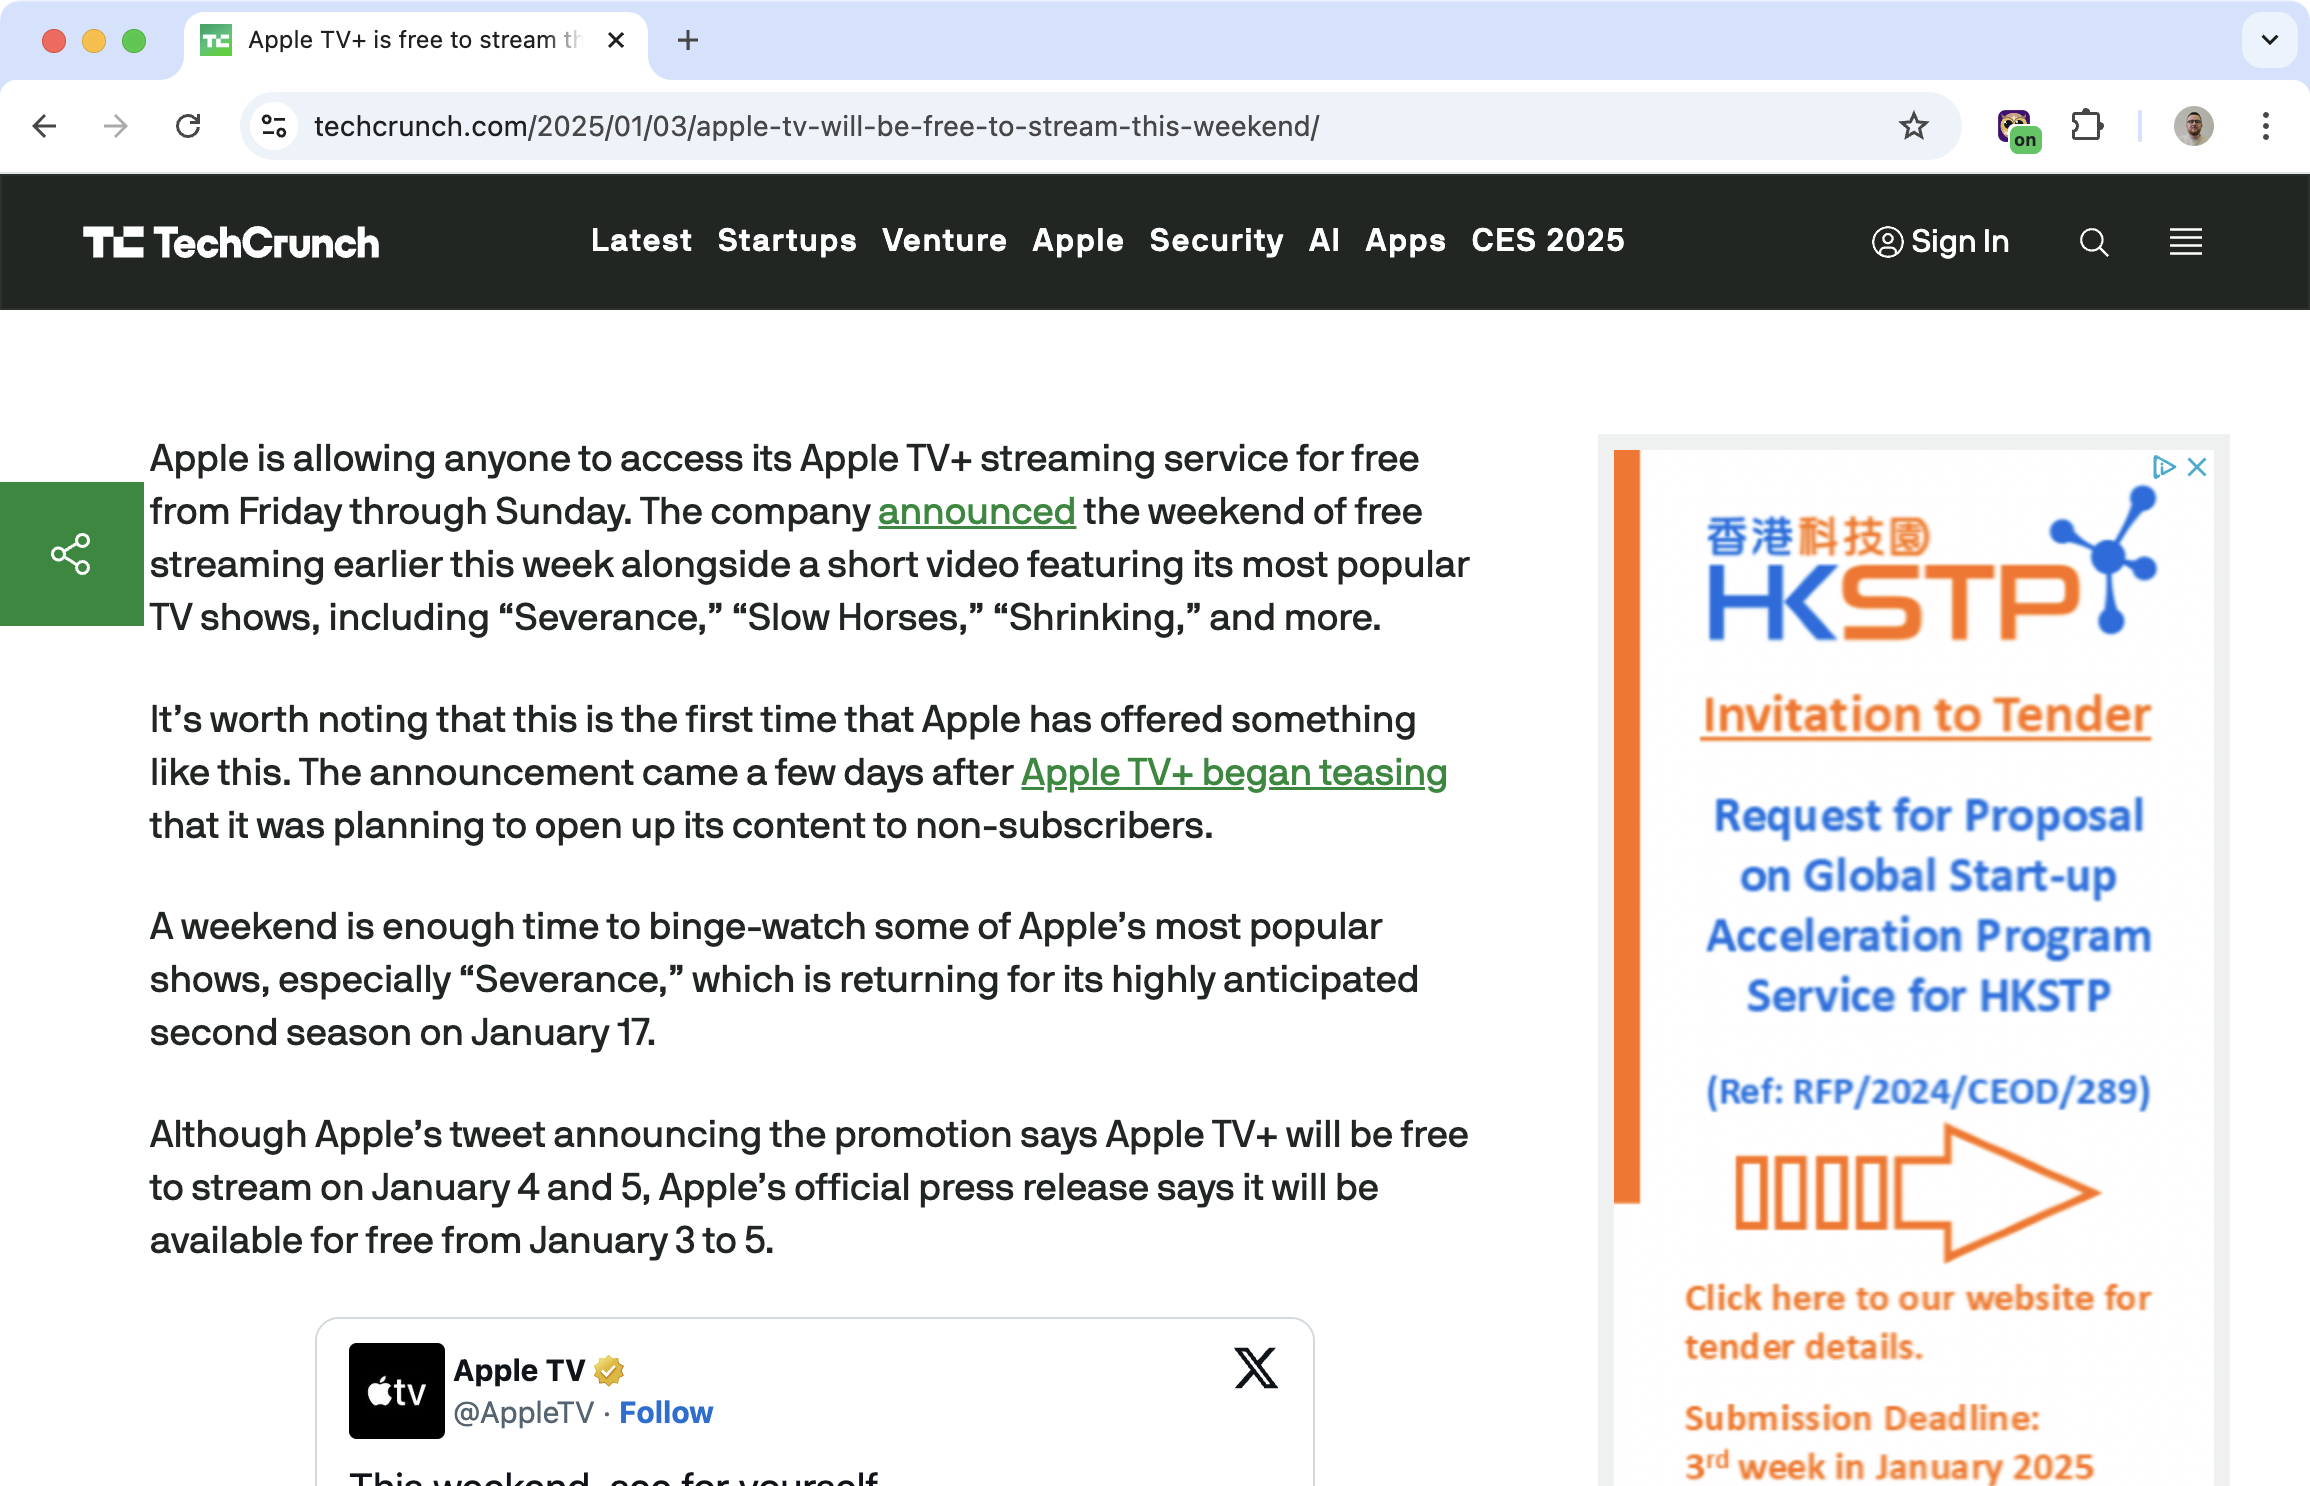
Task: Click Follow on the Apple TV tweet
Action: click(x=666, y=1412)
